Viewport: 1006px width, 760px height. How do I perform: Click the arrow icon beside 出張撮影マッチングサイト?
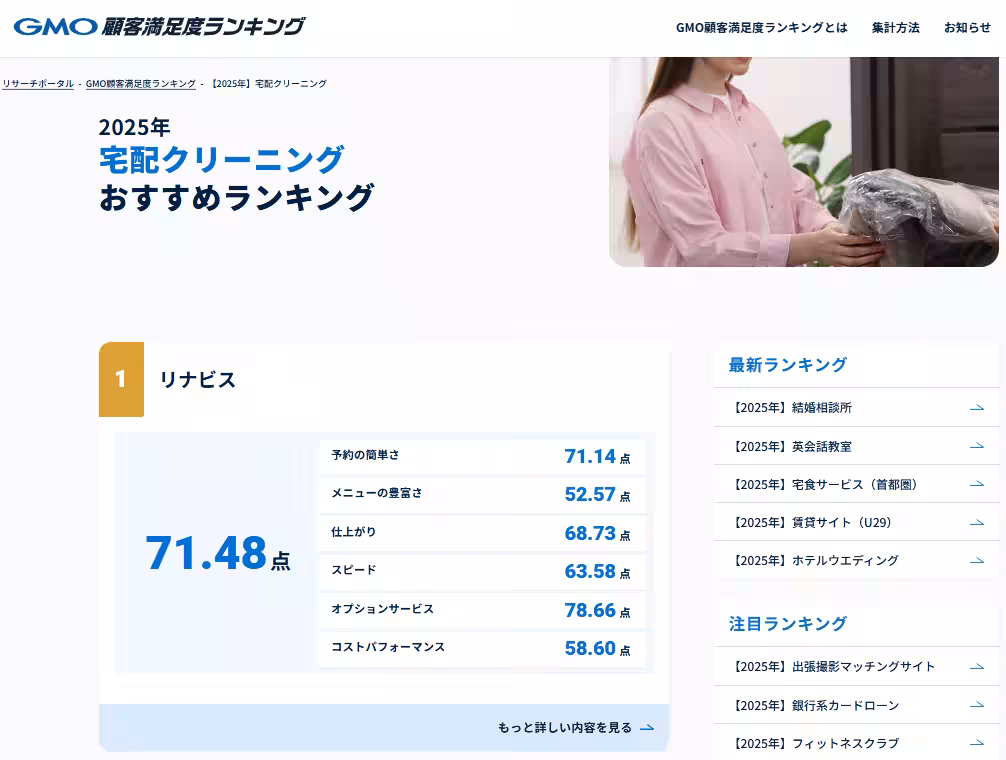[x=976, y=666]
